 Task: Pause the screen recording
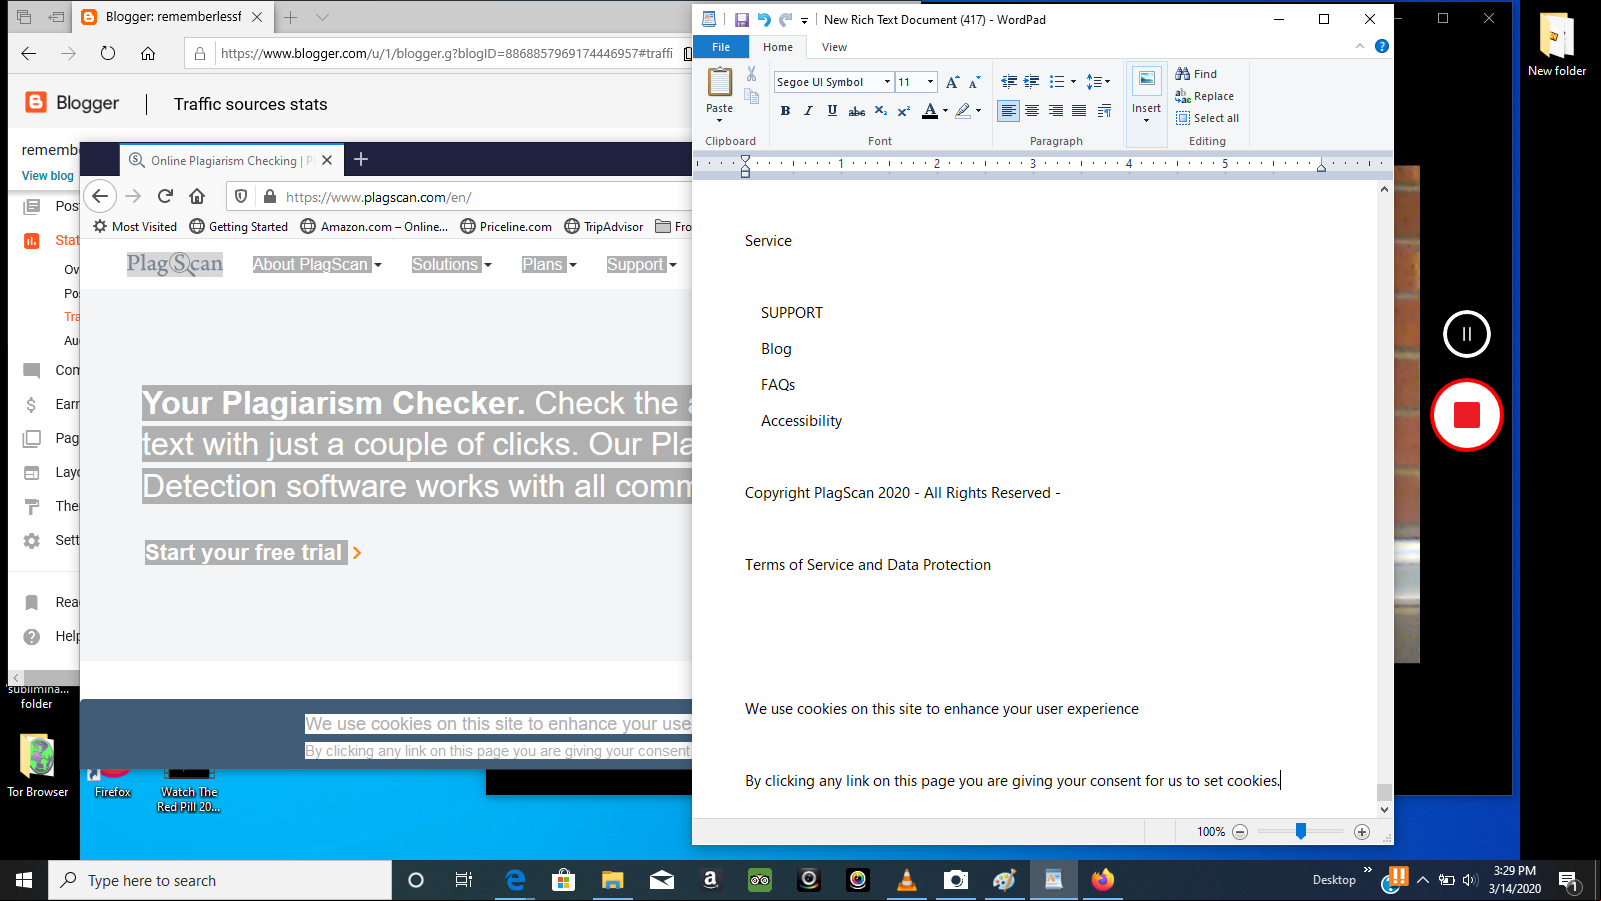tap(1467, 334)
